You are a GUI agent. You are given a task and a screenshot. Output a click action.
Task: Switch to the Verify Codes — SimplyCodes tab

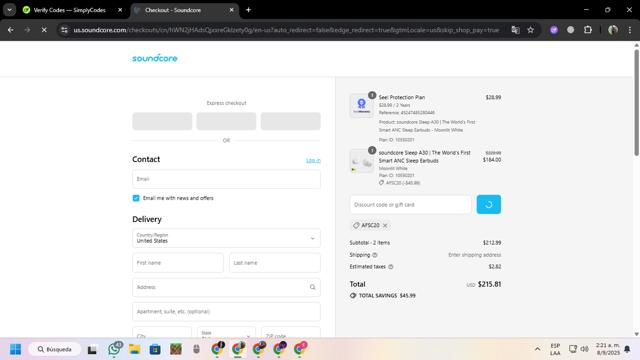coord(69,10)
